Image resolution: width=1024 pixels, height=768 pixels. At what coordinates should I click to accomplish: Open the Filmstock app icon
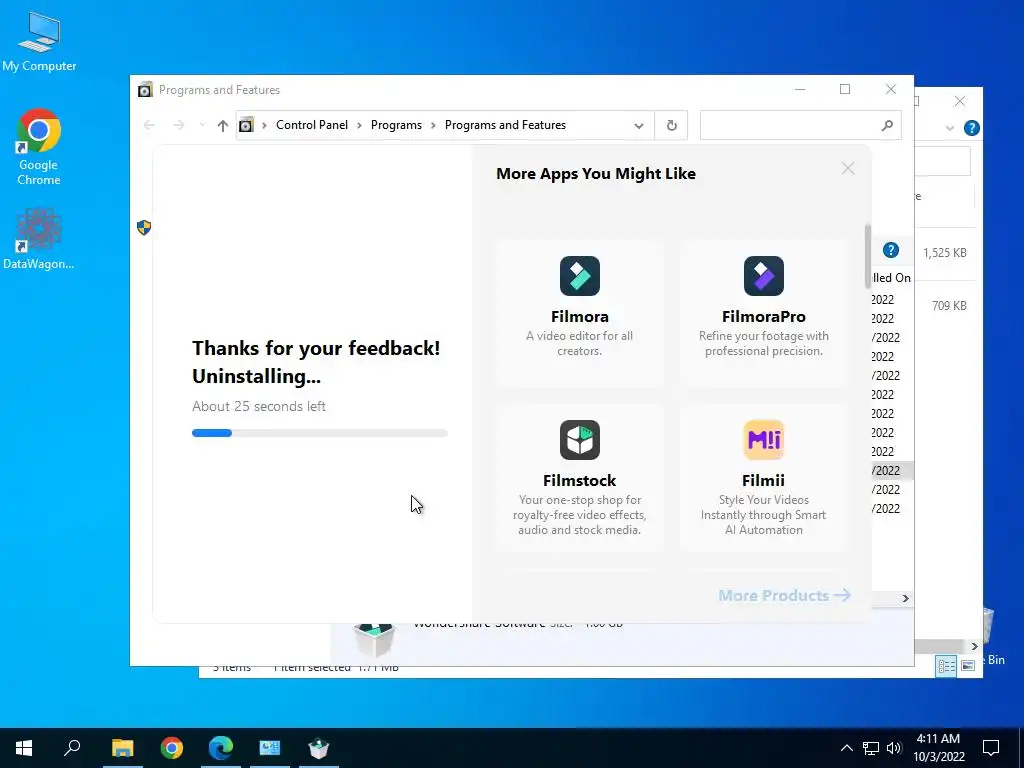[579, 440]
